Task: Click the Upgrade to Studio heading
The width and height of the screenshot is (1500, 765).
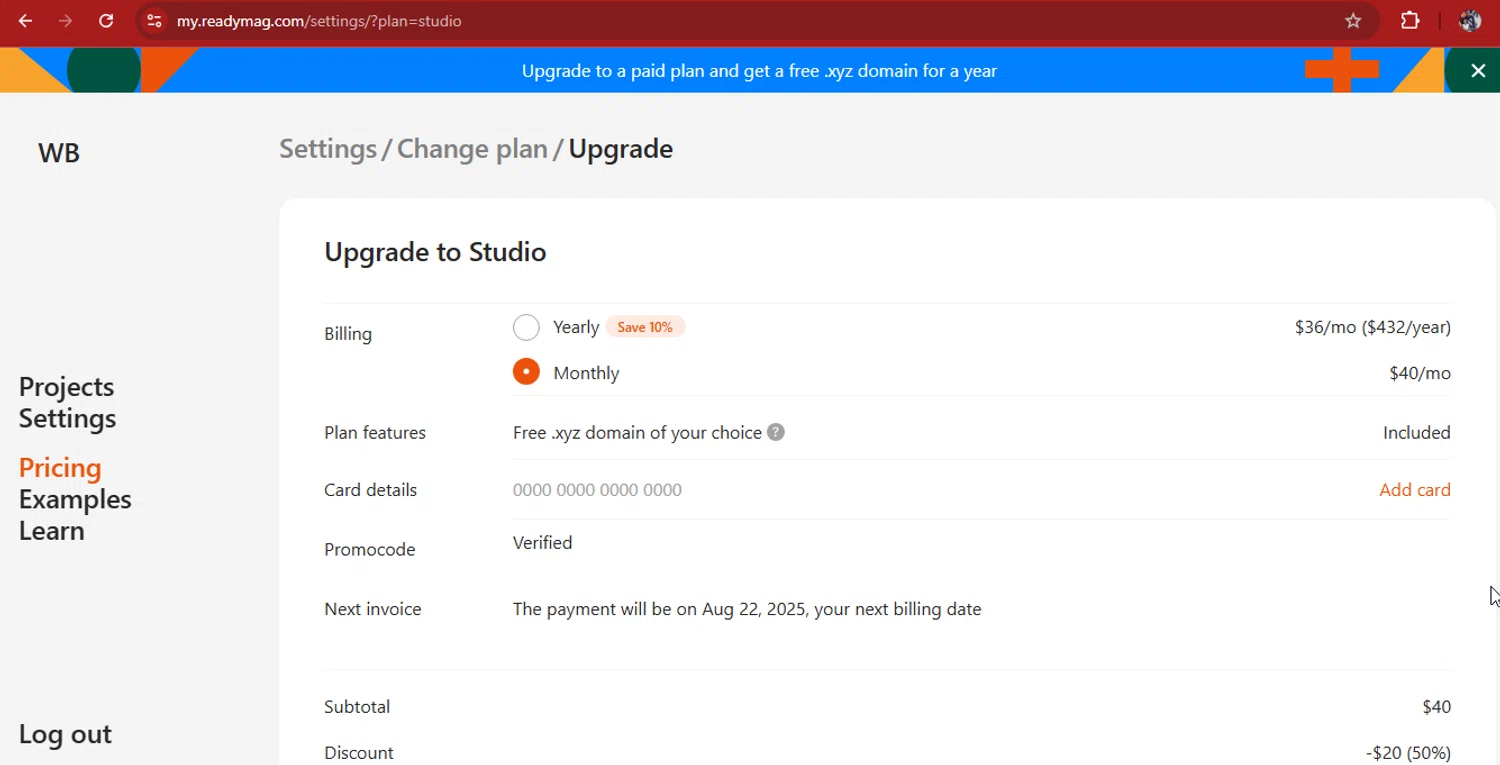Action: coord(435,252)
